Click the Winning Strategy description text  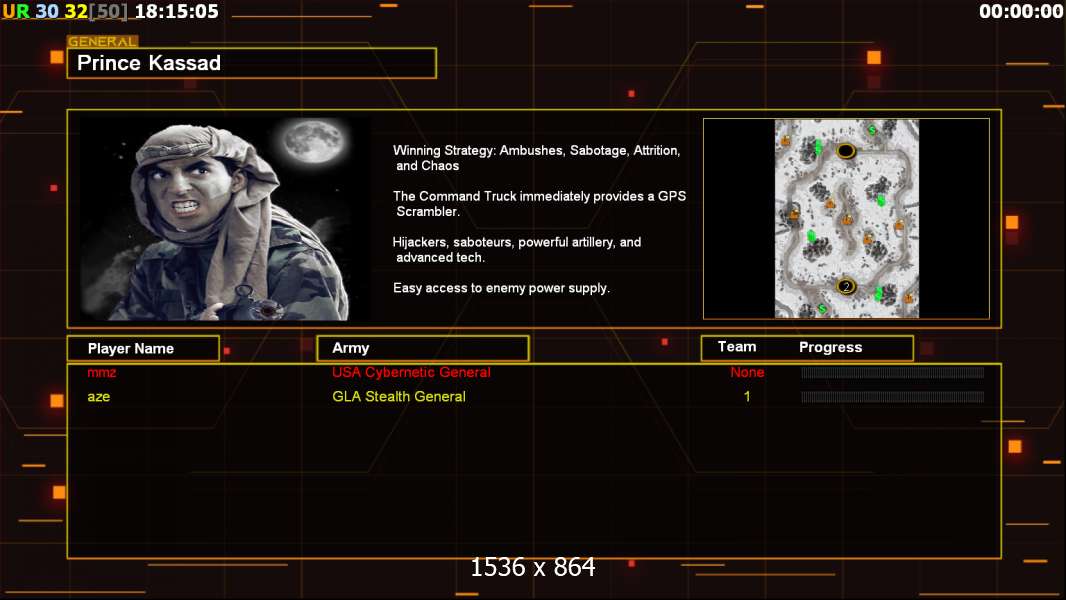pos(536,158)
